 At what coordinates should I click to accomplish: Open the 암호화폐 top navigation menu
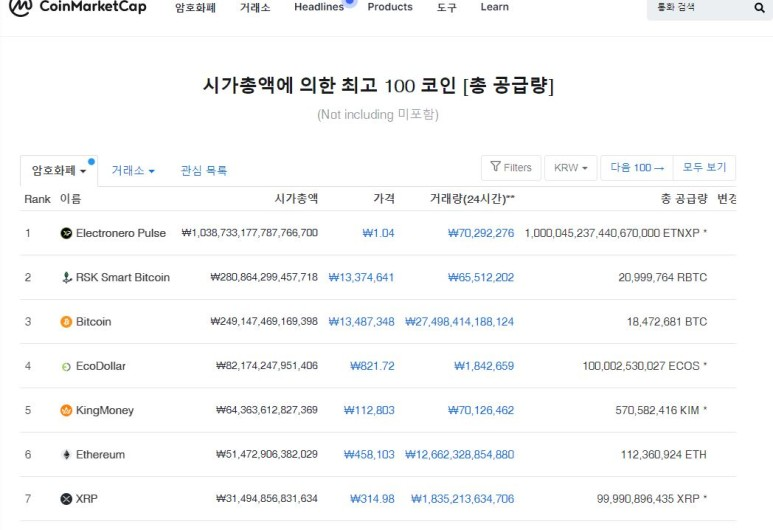point(195,7)
